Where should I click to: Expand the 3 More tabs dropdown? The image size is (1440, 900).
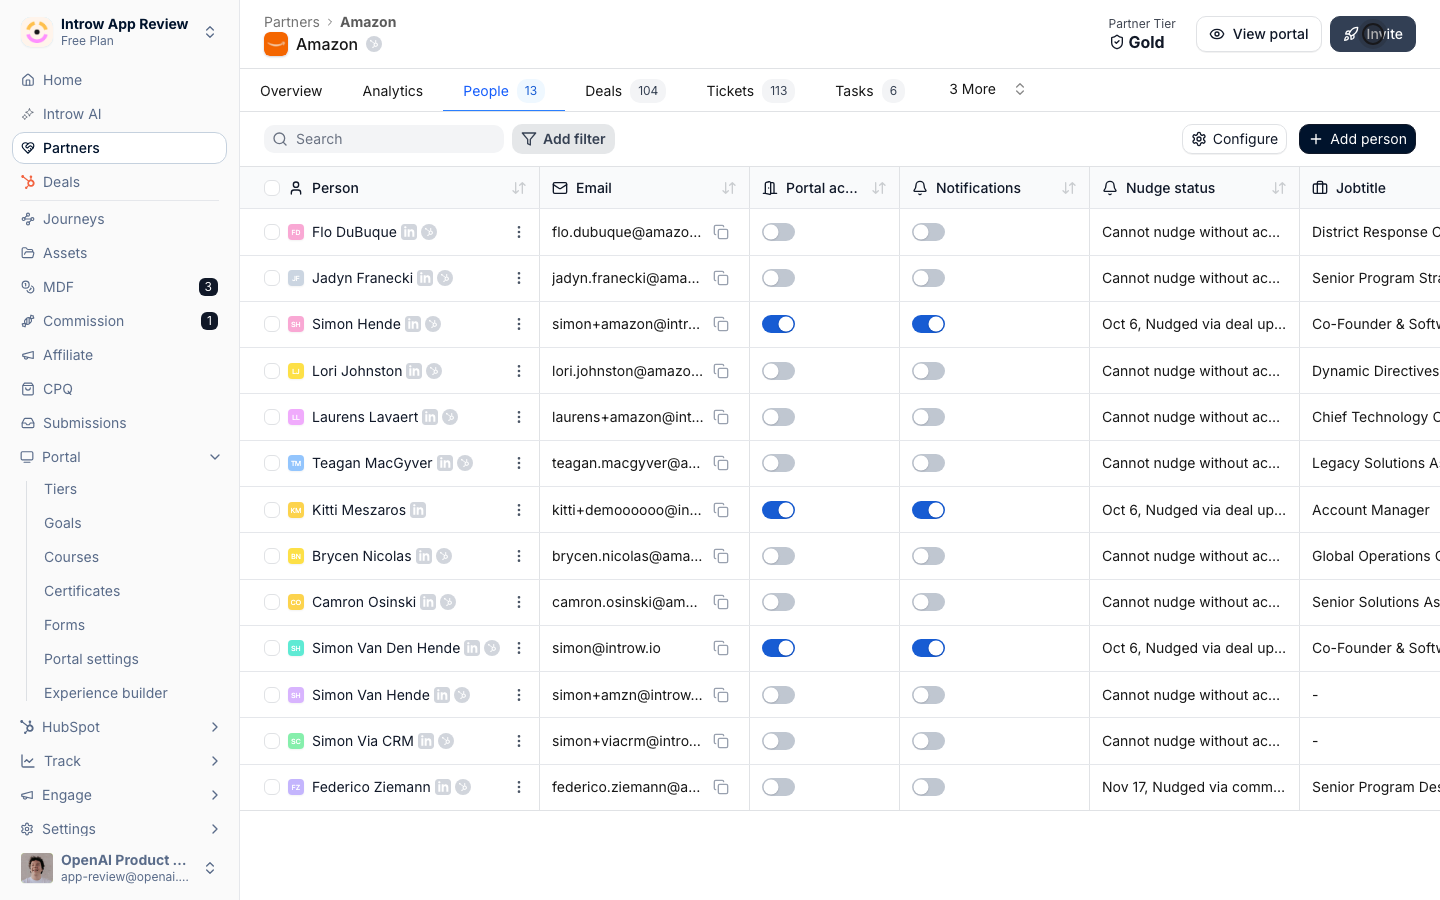tap(987, 89)
